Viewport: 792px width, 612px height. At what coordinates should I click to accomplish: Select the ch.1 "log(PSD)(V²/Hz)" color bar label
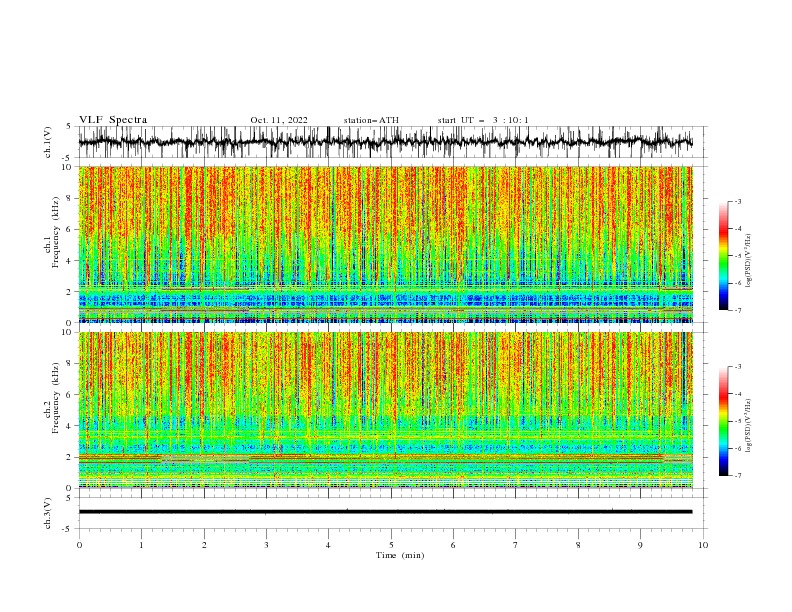point(749,261)
